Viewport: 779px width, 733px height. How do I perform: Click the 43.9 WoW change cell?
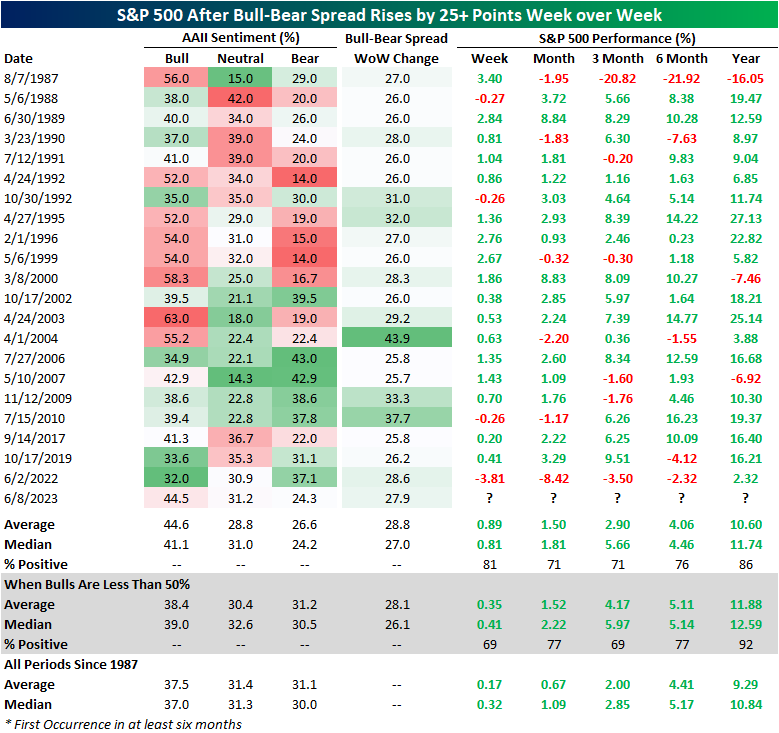pos(397,338)
